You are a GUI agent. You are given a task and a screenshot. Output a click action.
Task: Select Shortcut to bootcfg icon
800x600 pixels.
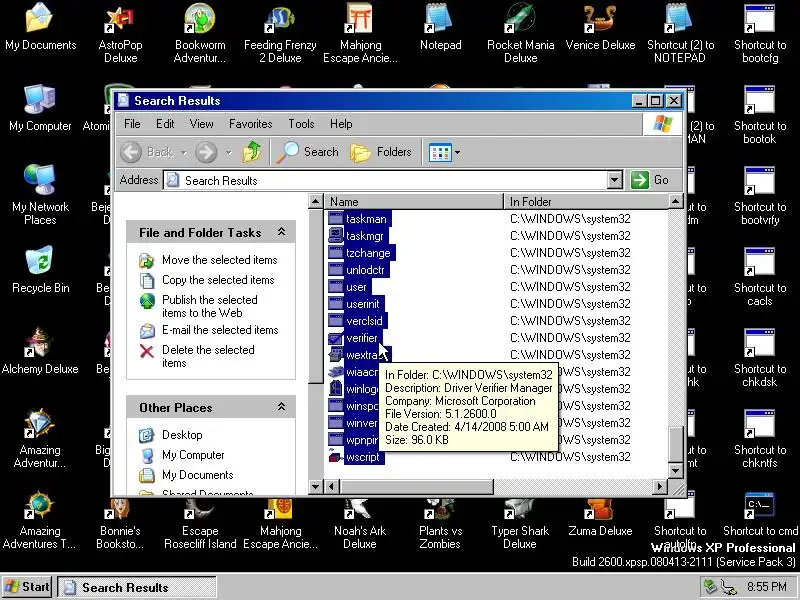760,34
